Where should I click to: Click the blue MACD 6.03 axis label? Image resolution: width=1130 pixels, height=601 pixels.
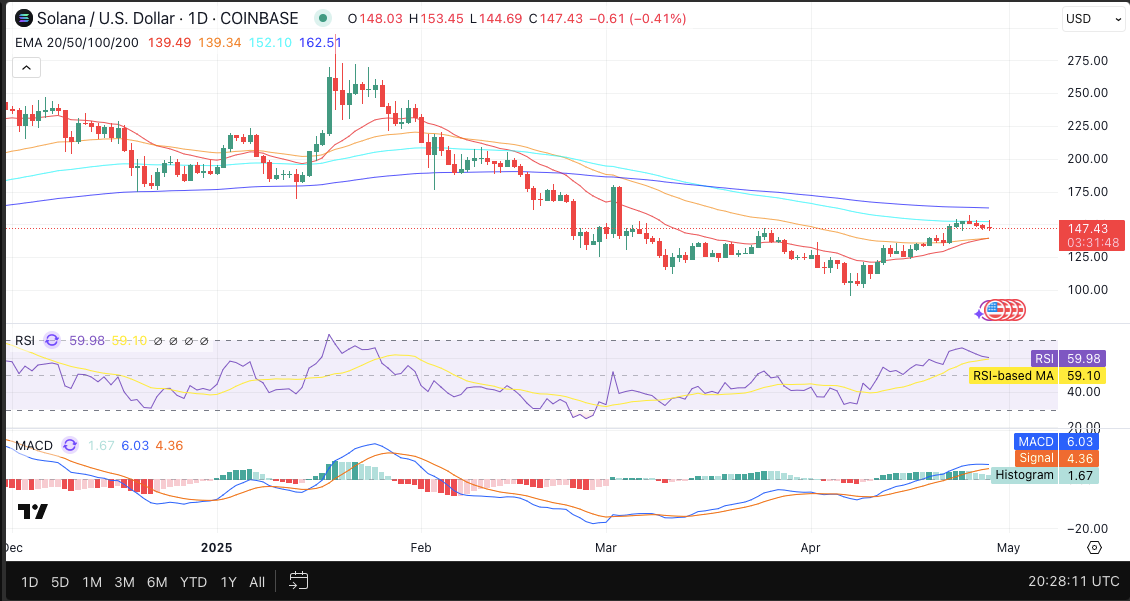point(1056,441)
